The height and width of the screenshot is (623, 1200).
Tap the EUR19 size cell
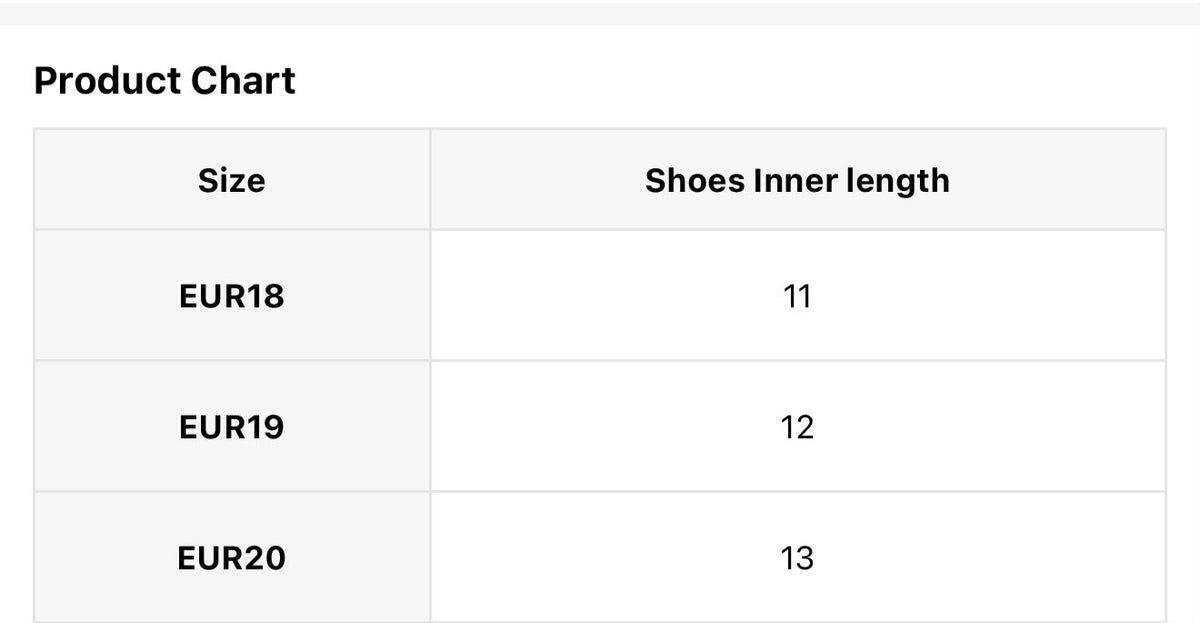tap(232, 427)
